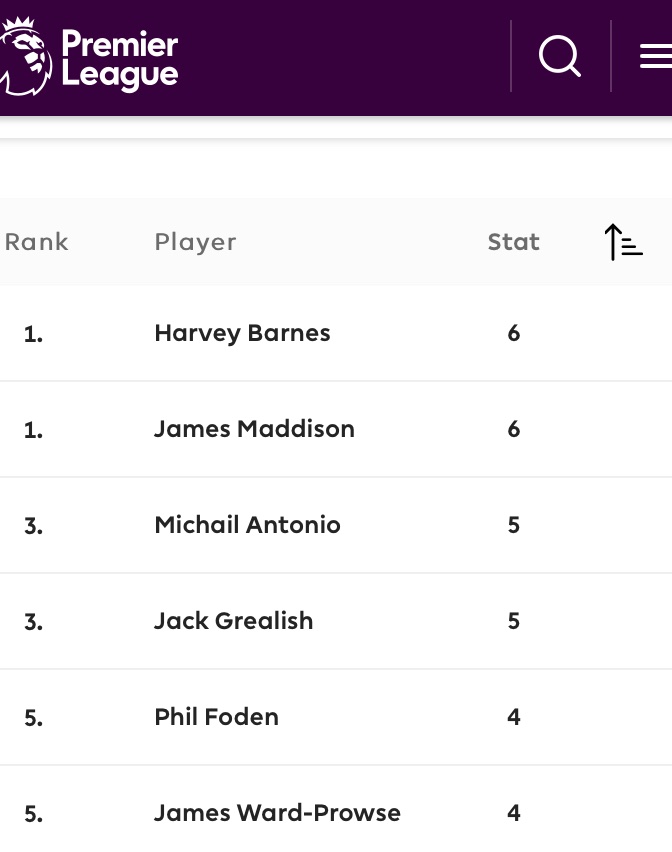Click the Premier League wordmark text
672x852 pixels.
tap(120, 59)
